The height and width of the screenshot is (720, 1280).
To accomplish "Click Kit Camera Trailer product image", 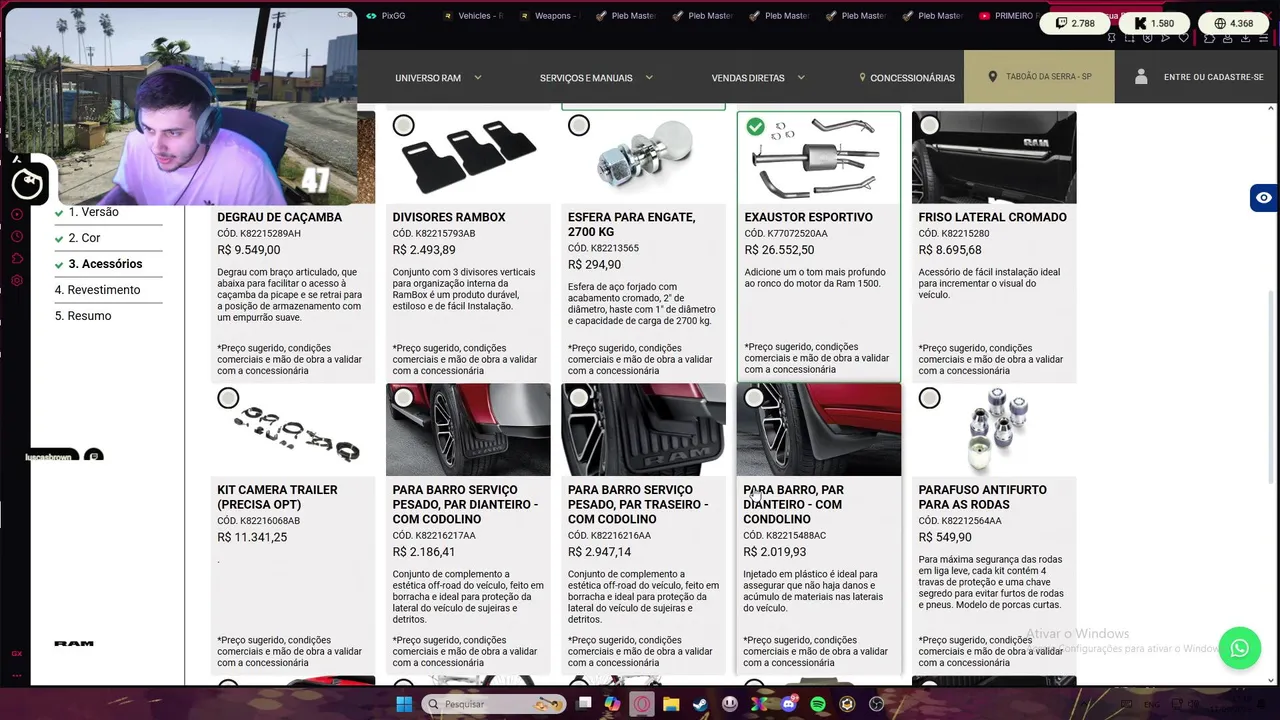I will point(293,430).
